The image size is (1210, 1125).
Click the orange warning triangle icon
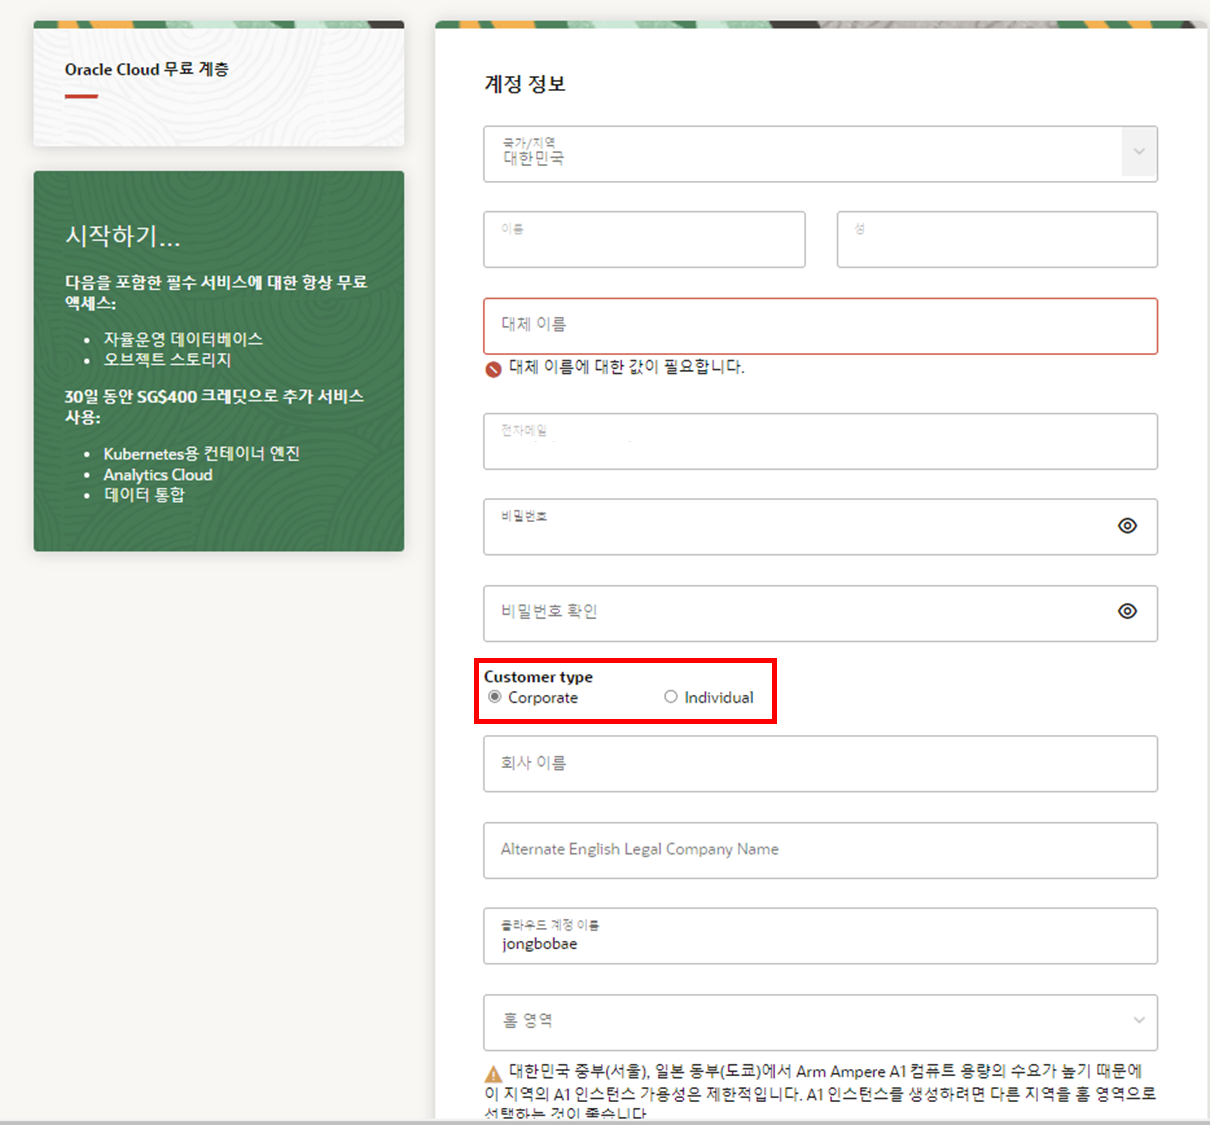[493, 1074]
